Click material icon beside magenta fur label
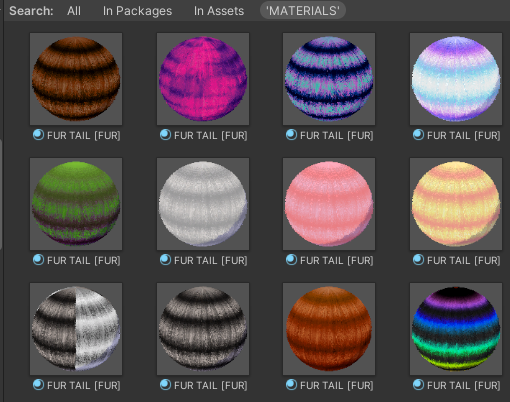The width and height of the screenshot is (510, 402). click(x=165, y=135)
